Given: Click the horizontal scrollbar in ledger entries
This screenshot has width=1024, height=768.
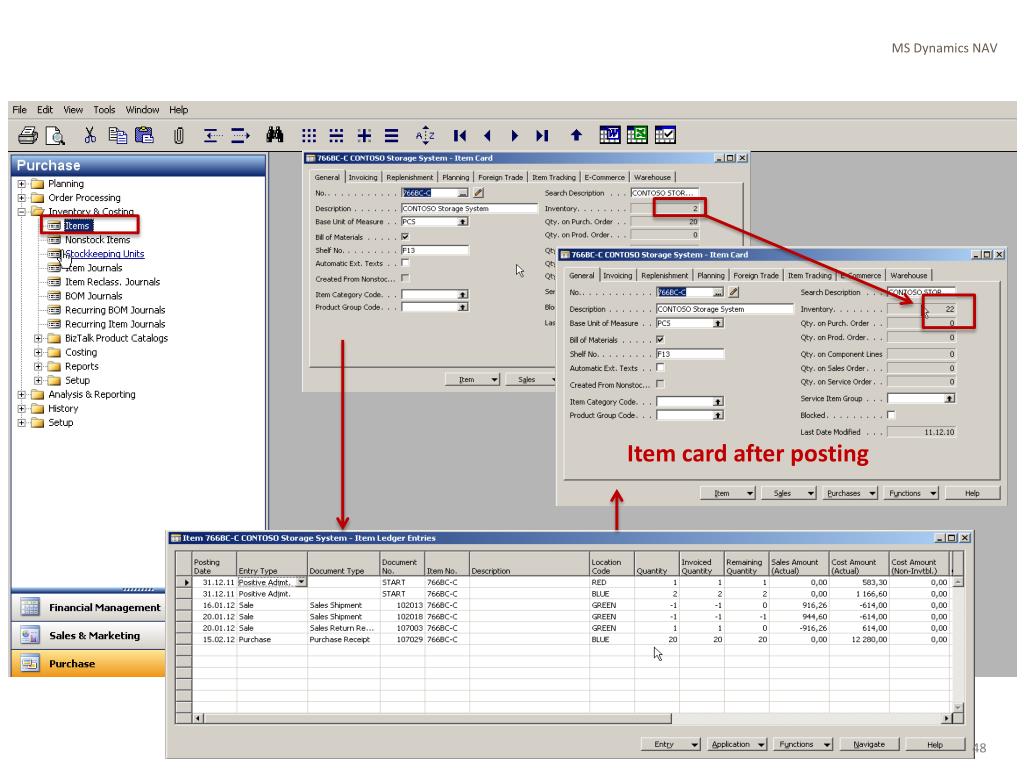Looking at the screenshot, I should pos(438,718).
